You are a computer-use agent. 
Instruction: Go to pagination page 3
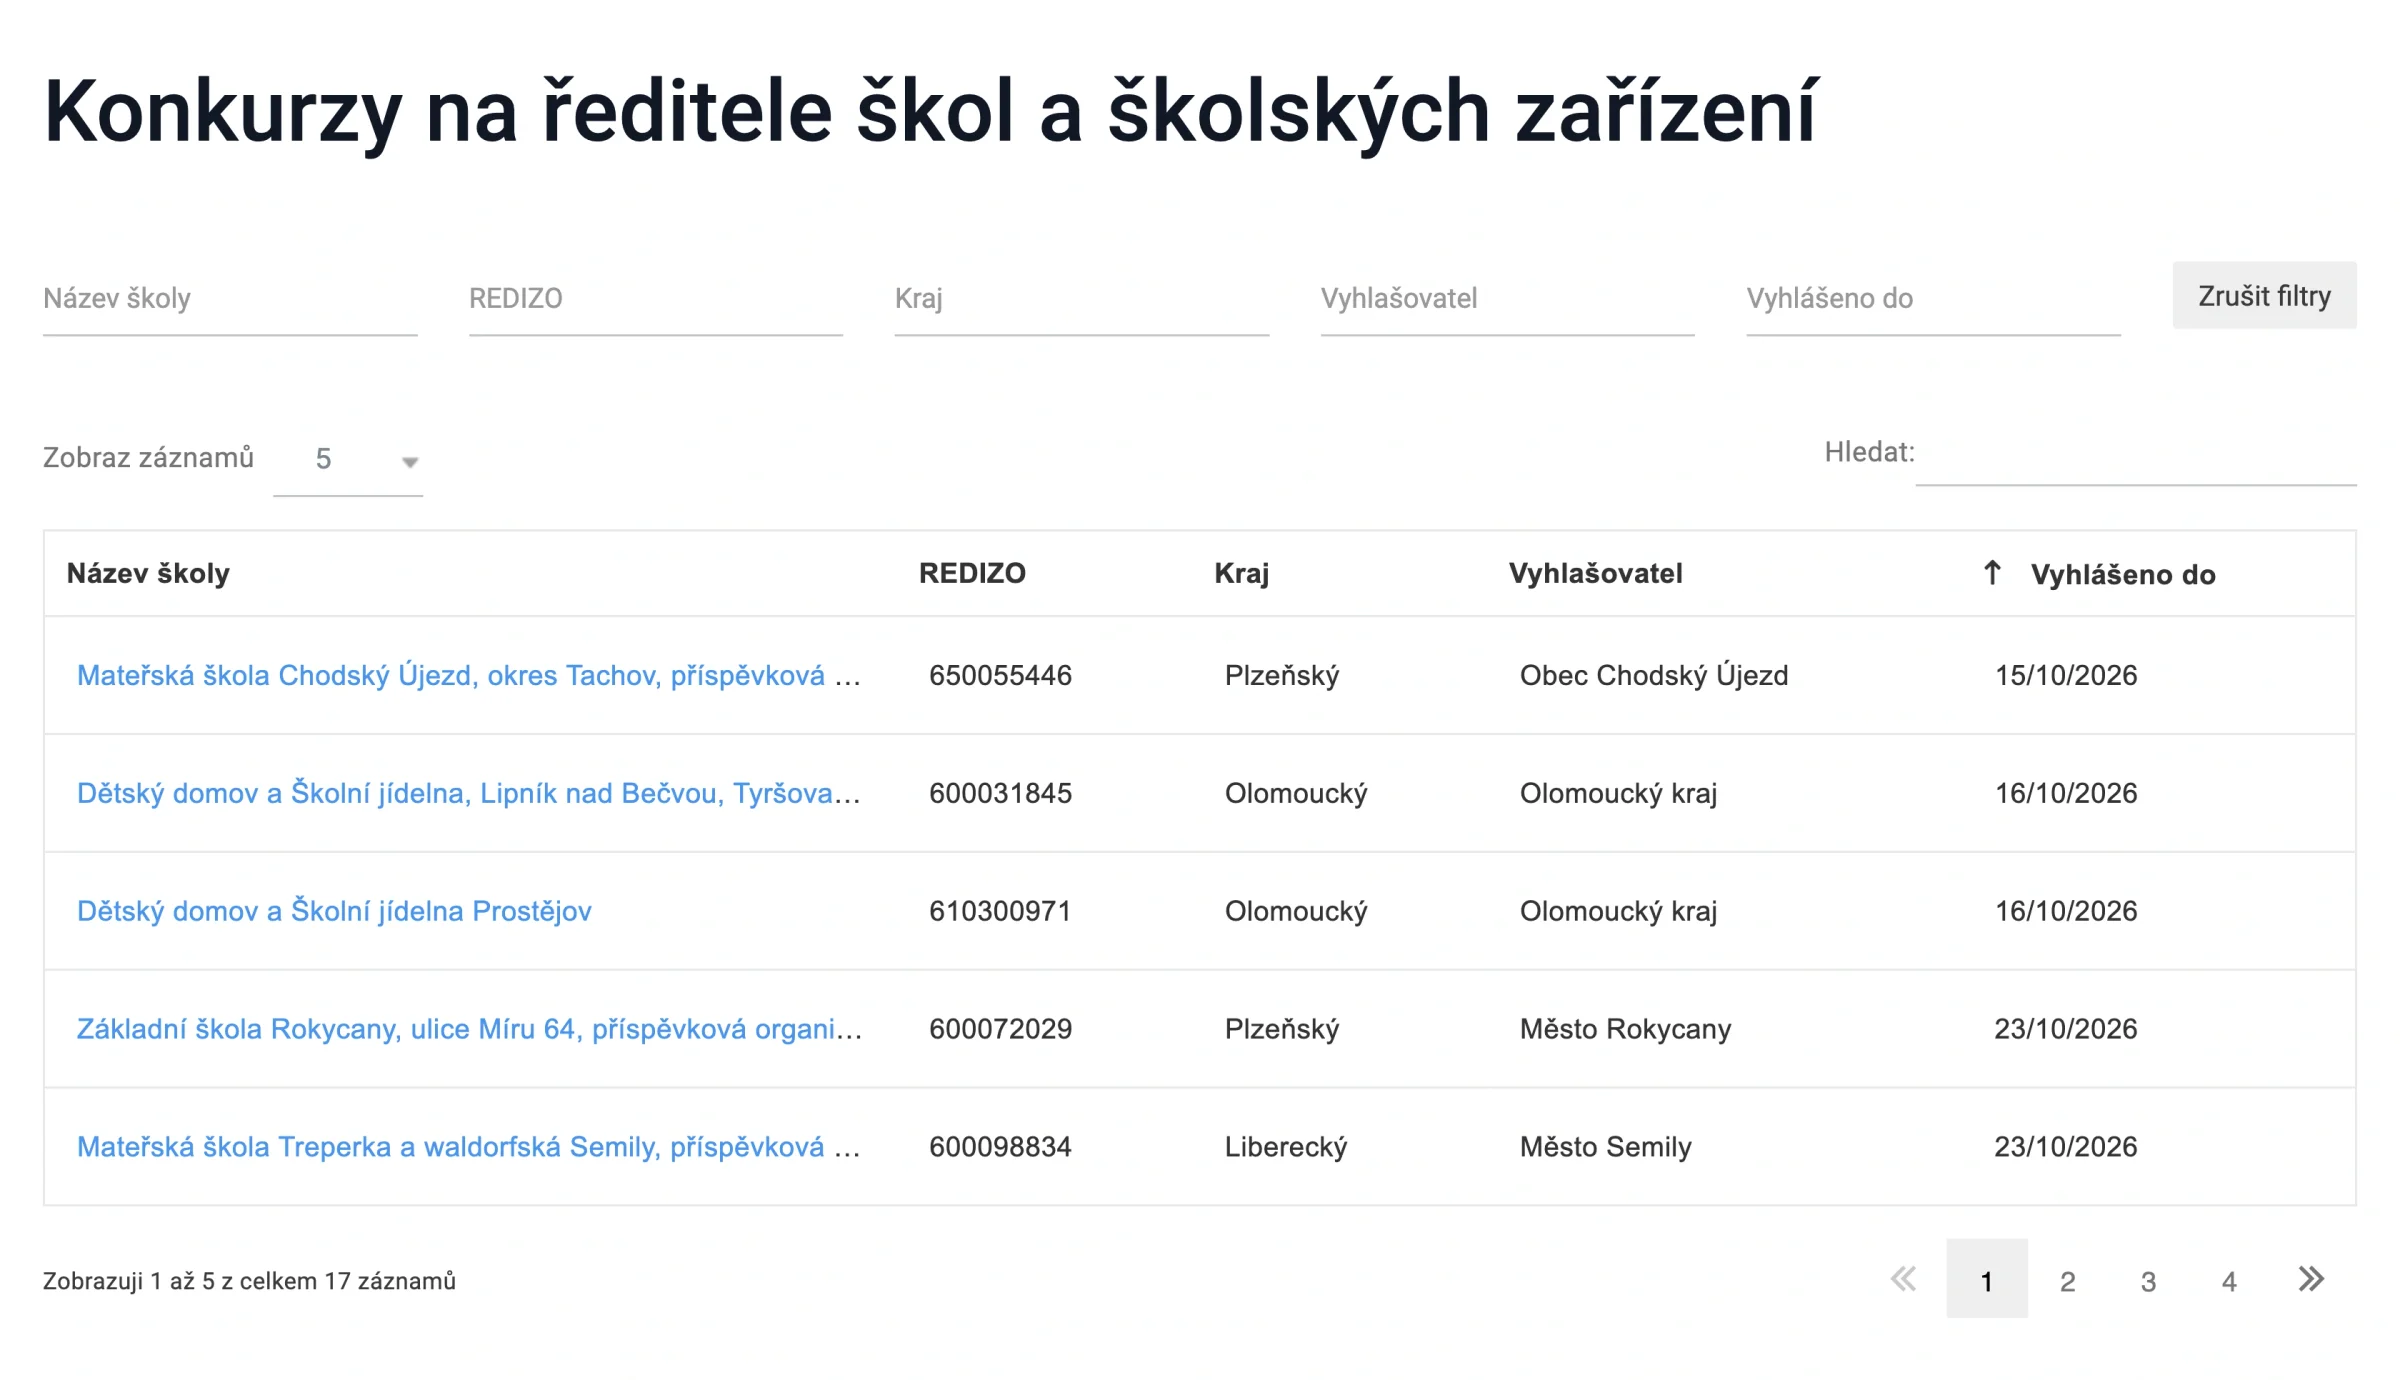(2148, 1281)
